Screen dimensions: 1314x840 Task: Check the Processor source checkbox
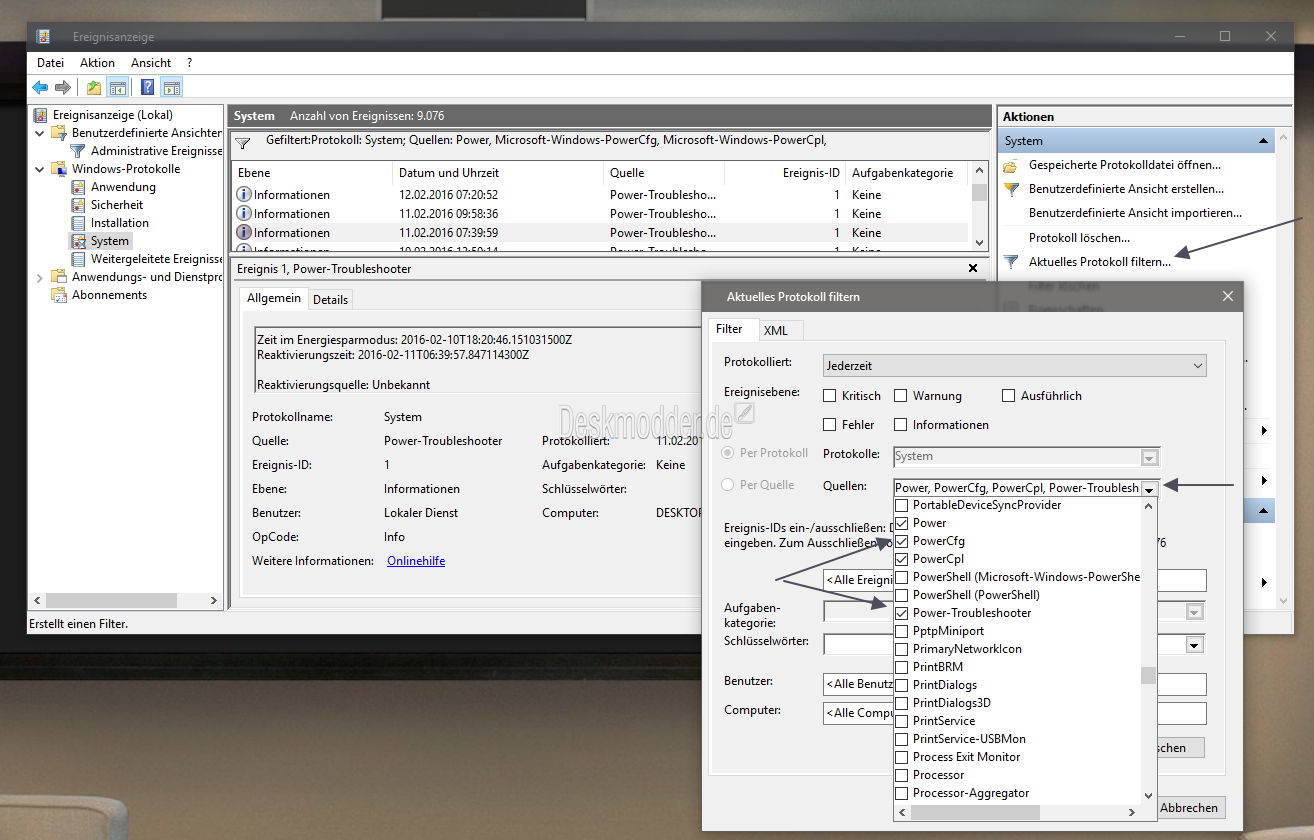point(902,775)
